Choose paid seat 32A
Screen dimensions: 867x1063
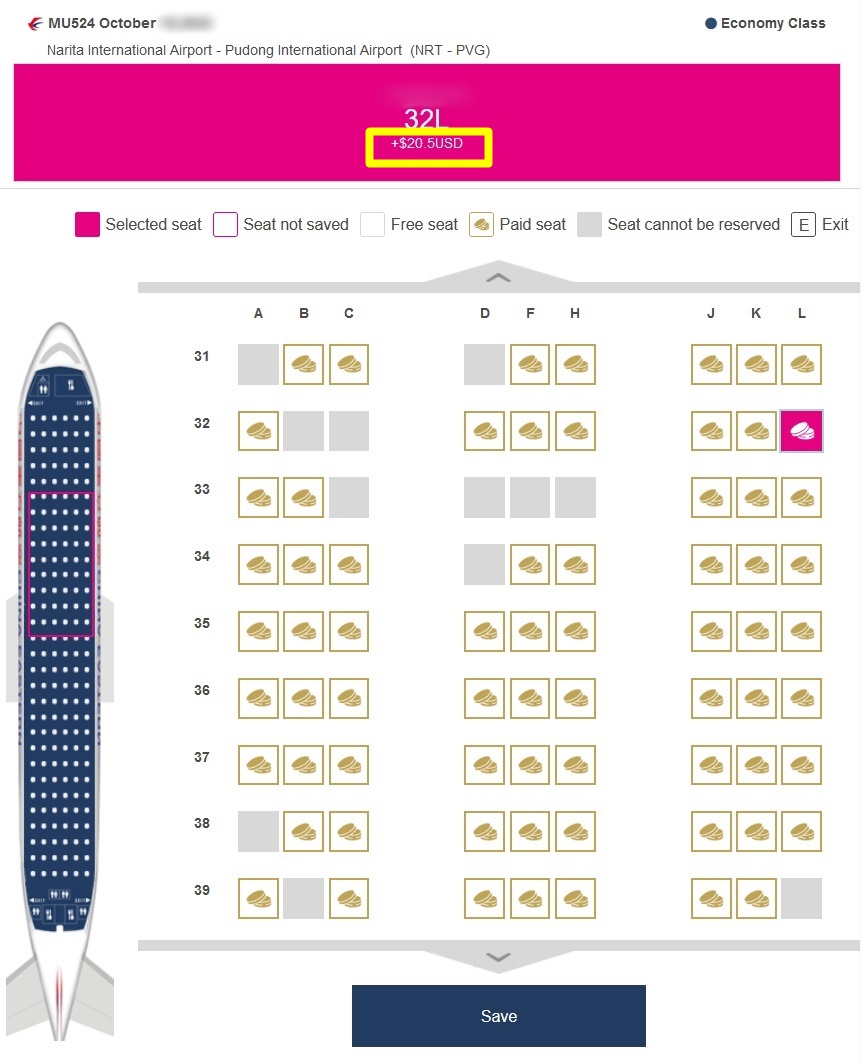pyautogui.click(x=258, y=431)
